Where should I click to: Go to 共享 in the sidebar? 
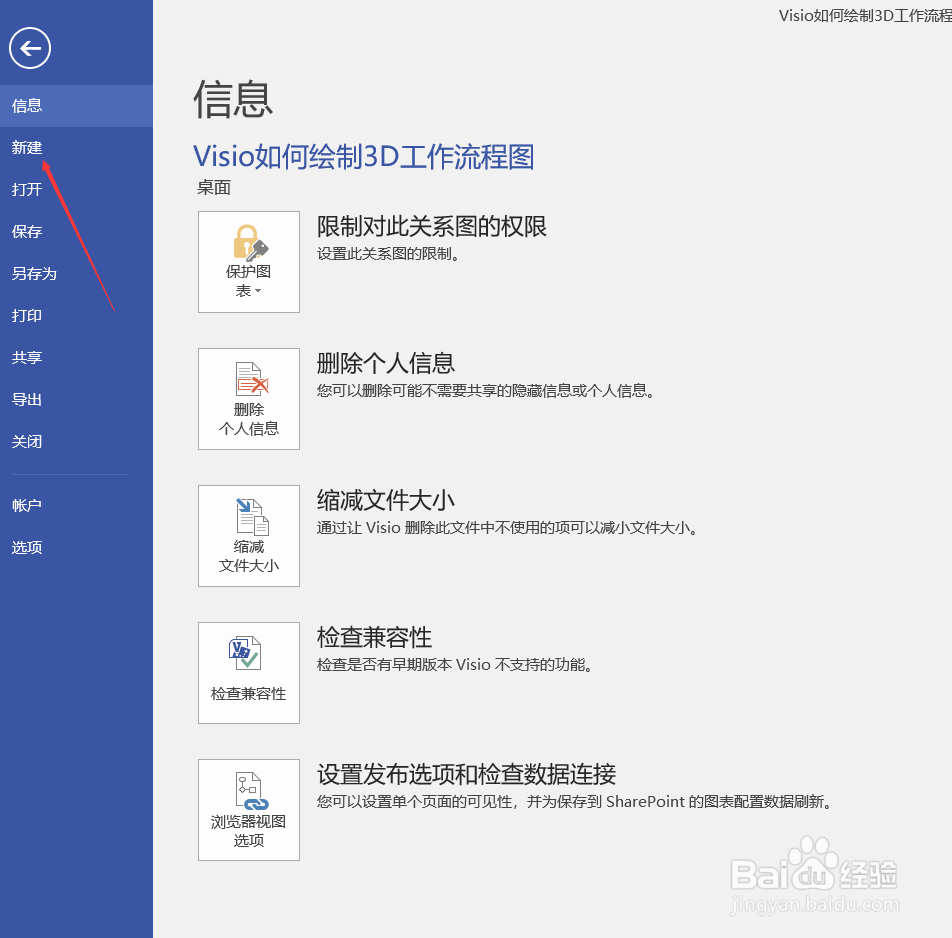[76, 358]
